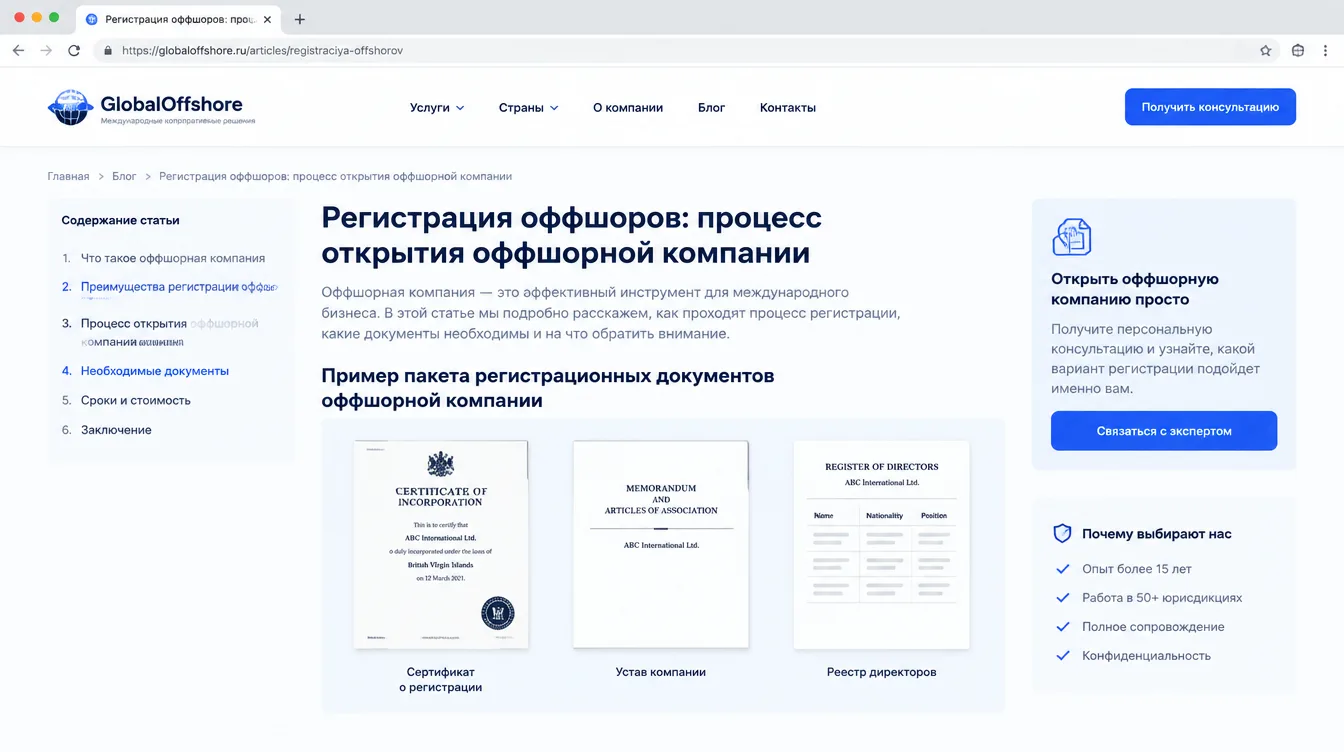Screen dimensions: 1344x752
Task: Open a new browser tab with plus
Action: 300,19
